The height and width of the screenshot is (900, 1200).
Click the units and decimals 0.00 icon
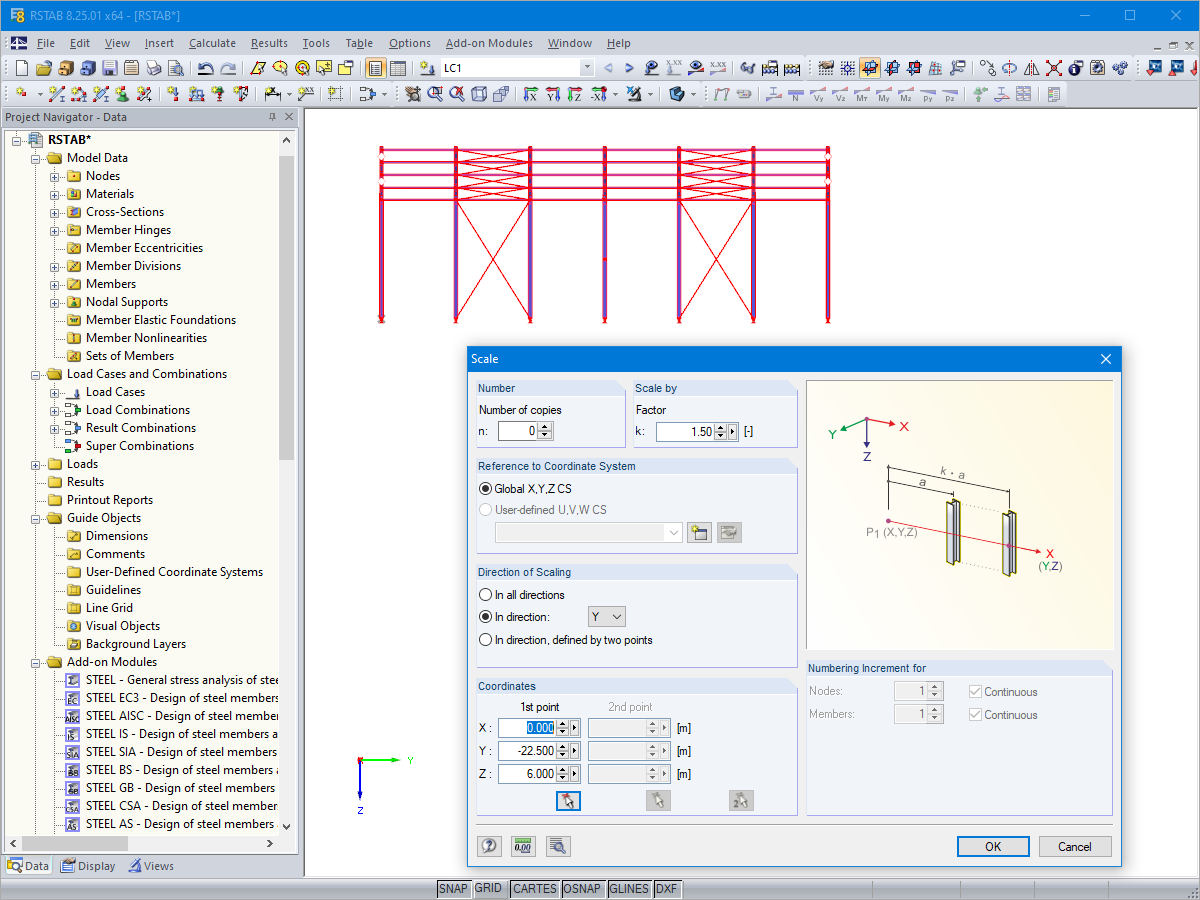523,846
